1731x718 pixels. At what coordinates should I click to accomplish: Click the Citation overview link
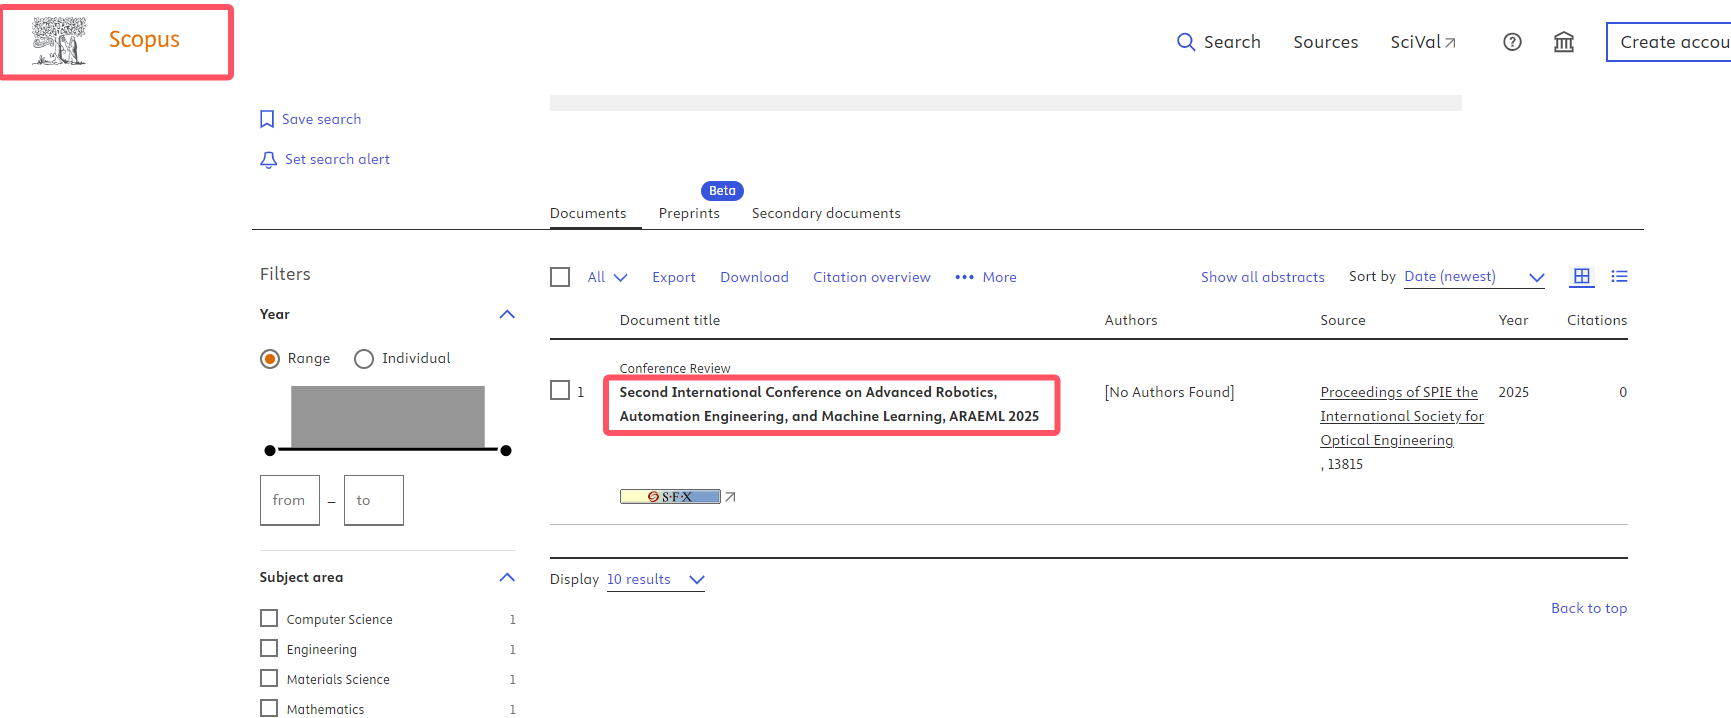pyautogui.click(x=871, y=277)
